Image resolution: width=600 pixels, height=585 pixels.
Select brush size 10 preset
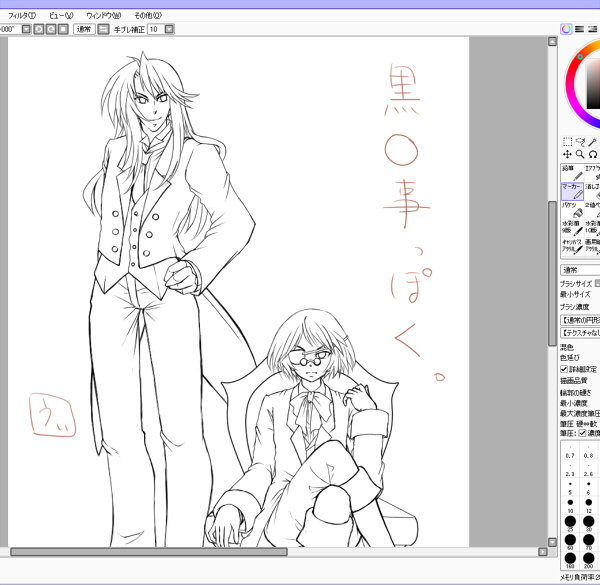pyautogui.click(x=570, y=505)
